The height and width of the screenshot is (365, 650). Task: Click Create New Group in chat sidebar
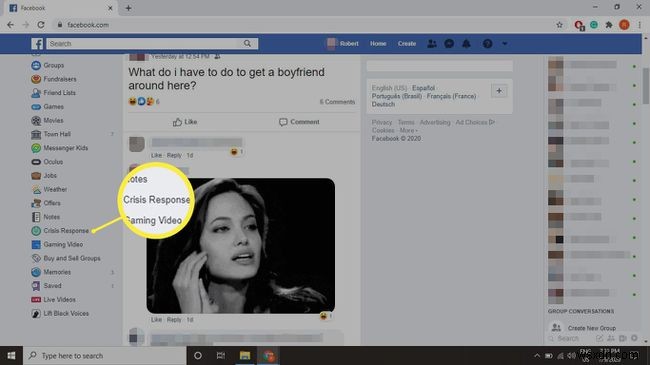pos(591,328)
